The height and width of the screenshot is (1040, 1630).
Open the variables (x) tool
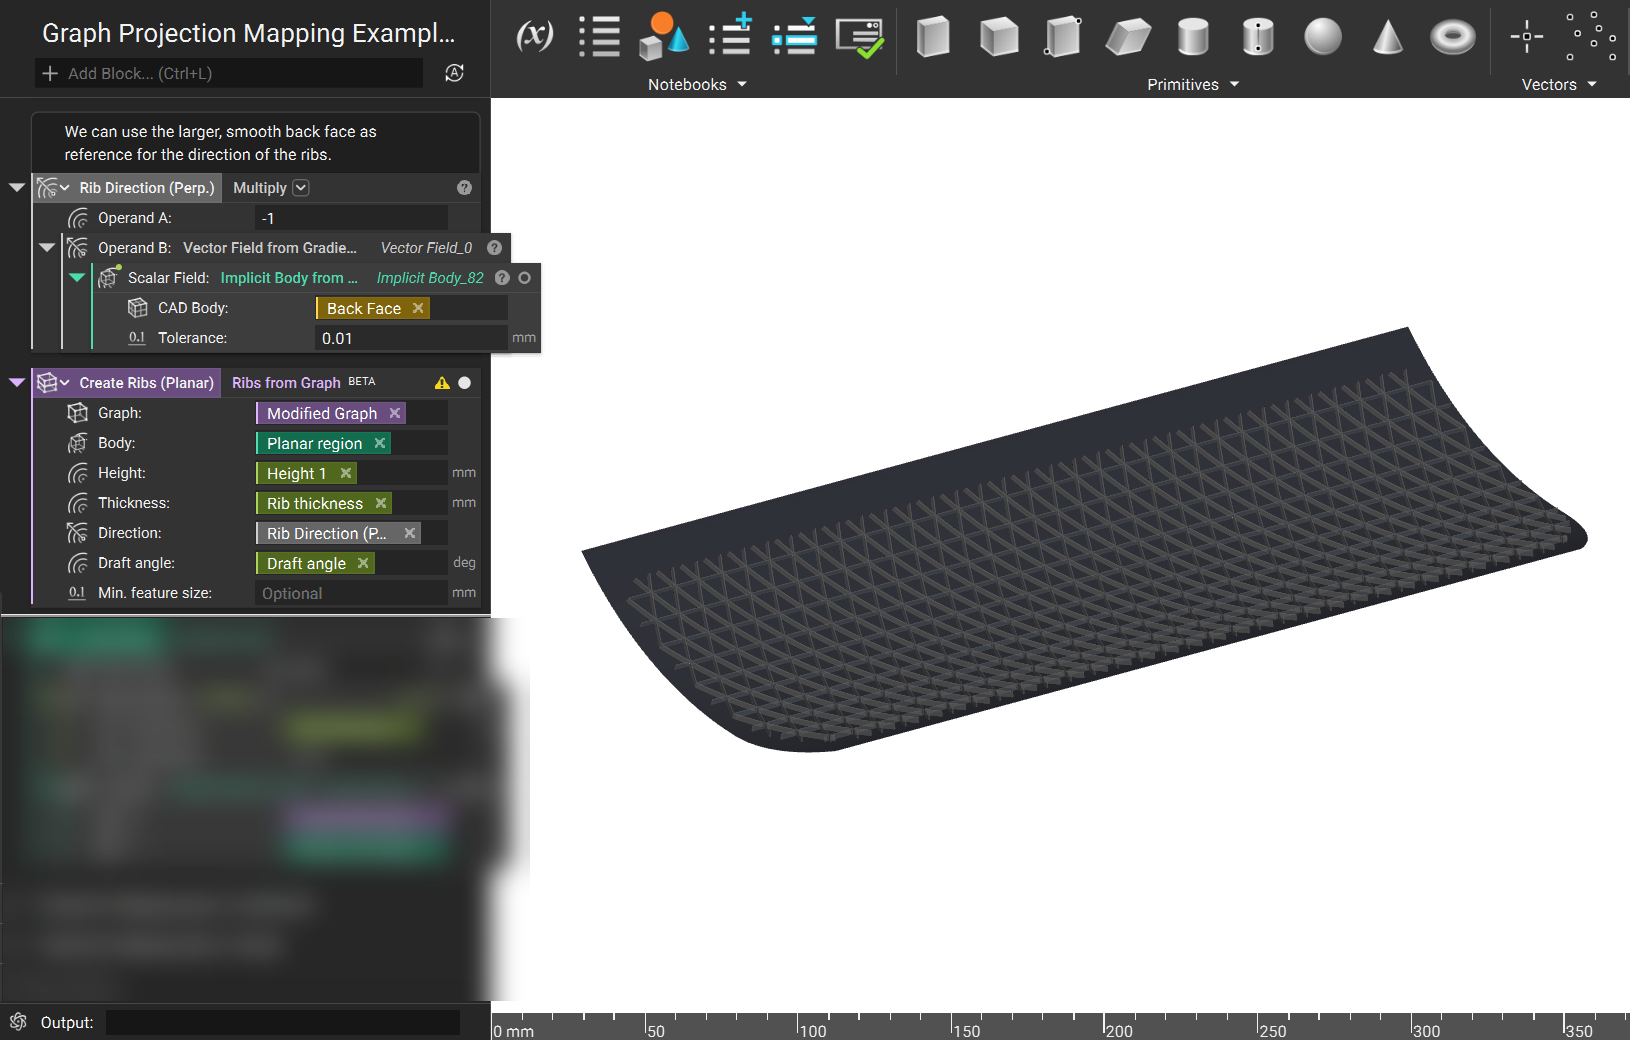pyautogui.click(x=535, y=36)
